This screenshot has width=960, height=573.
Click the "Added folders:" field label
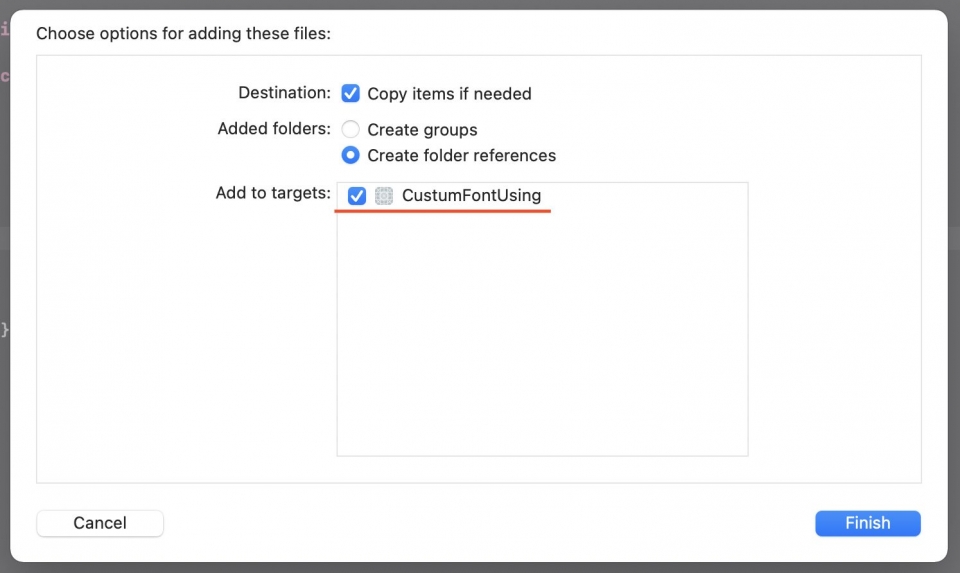pyautogui.click(x=274, y=129)
